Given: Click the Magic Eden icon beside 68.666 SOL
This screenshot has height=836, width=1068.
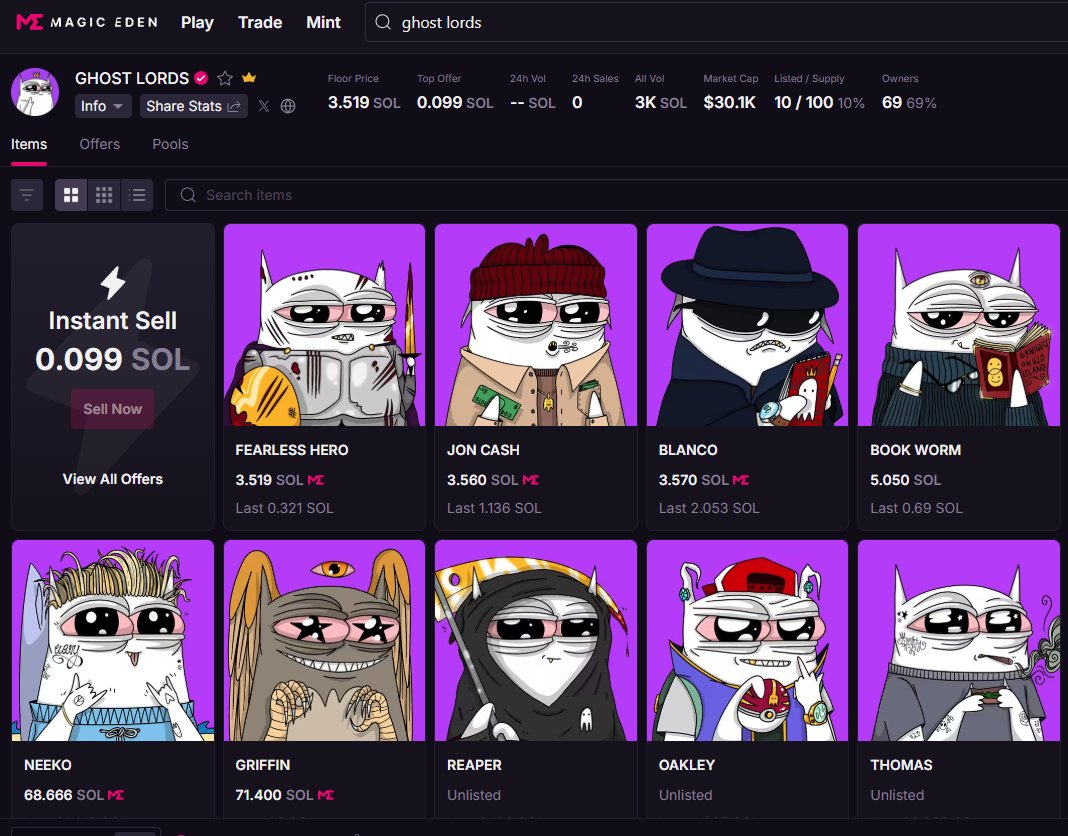Looking at the screenshot, I should pos(116,794).
